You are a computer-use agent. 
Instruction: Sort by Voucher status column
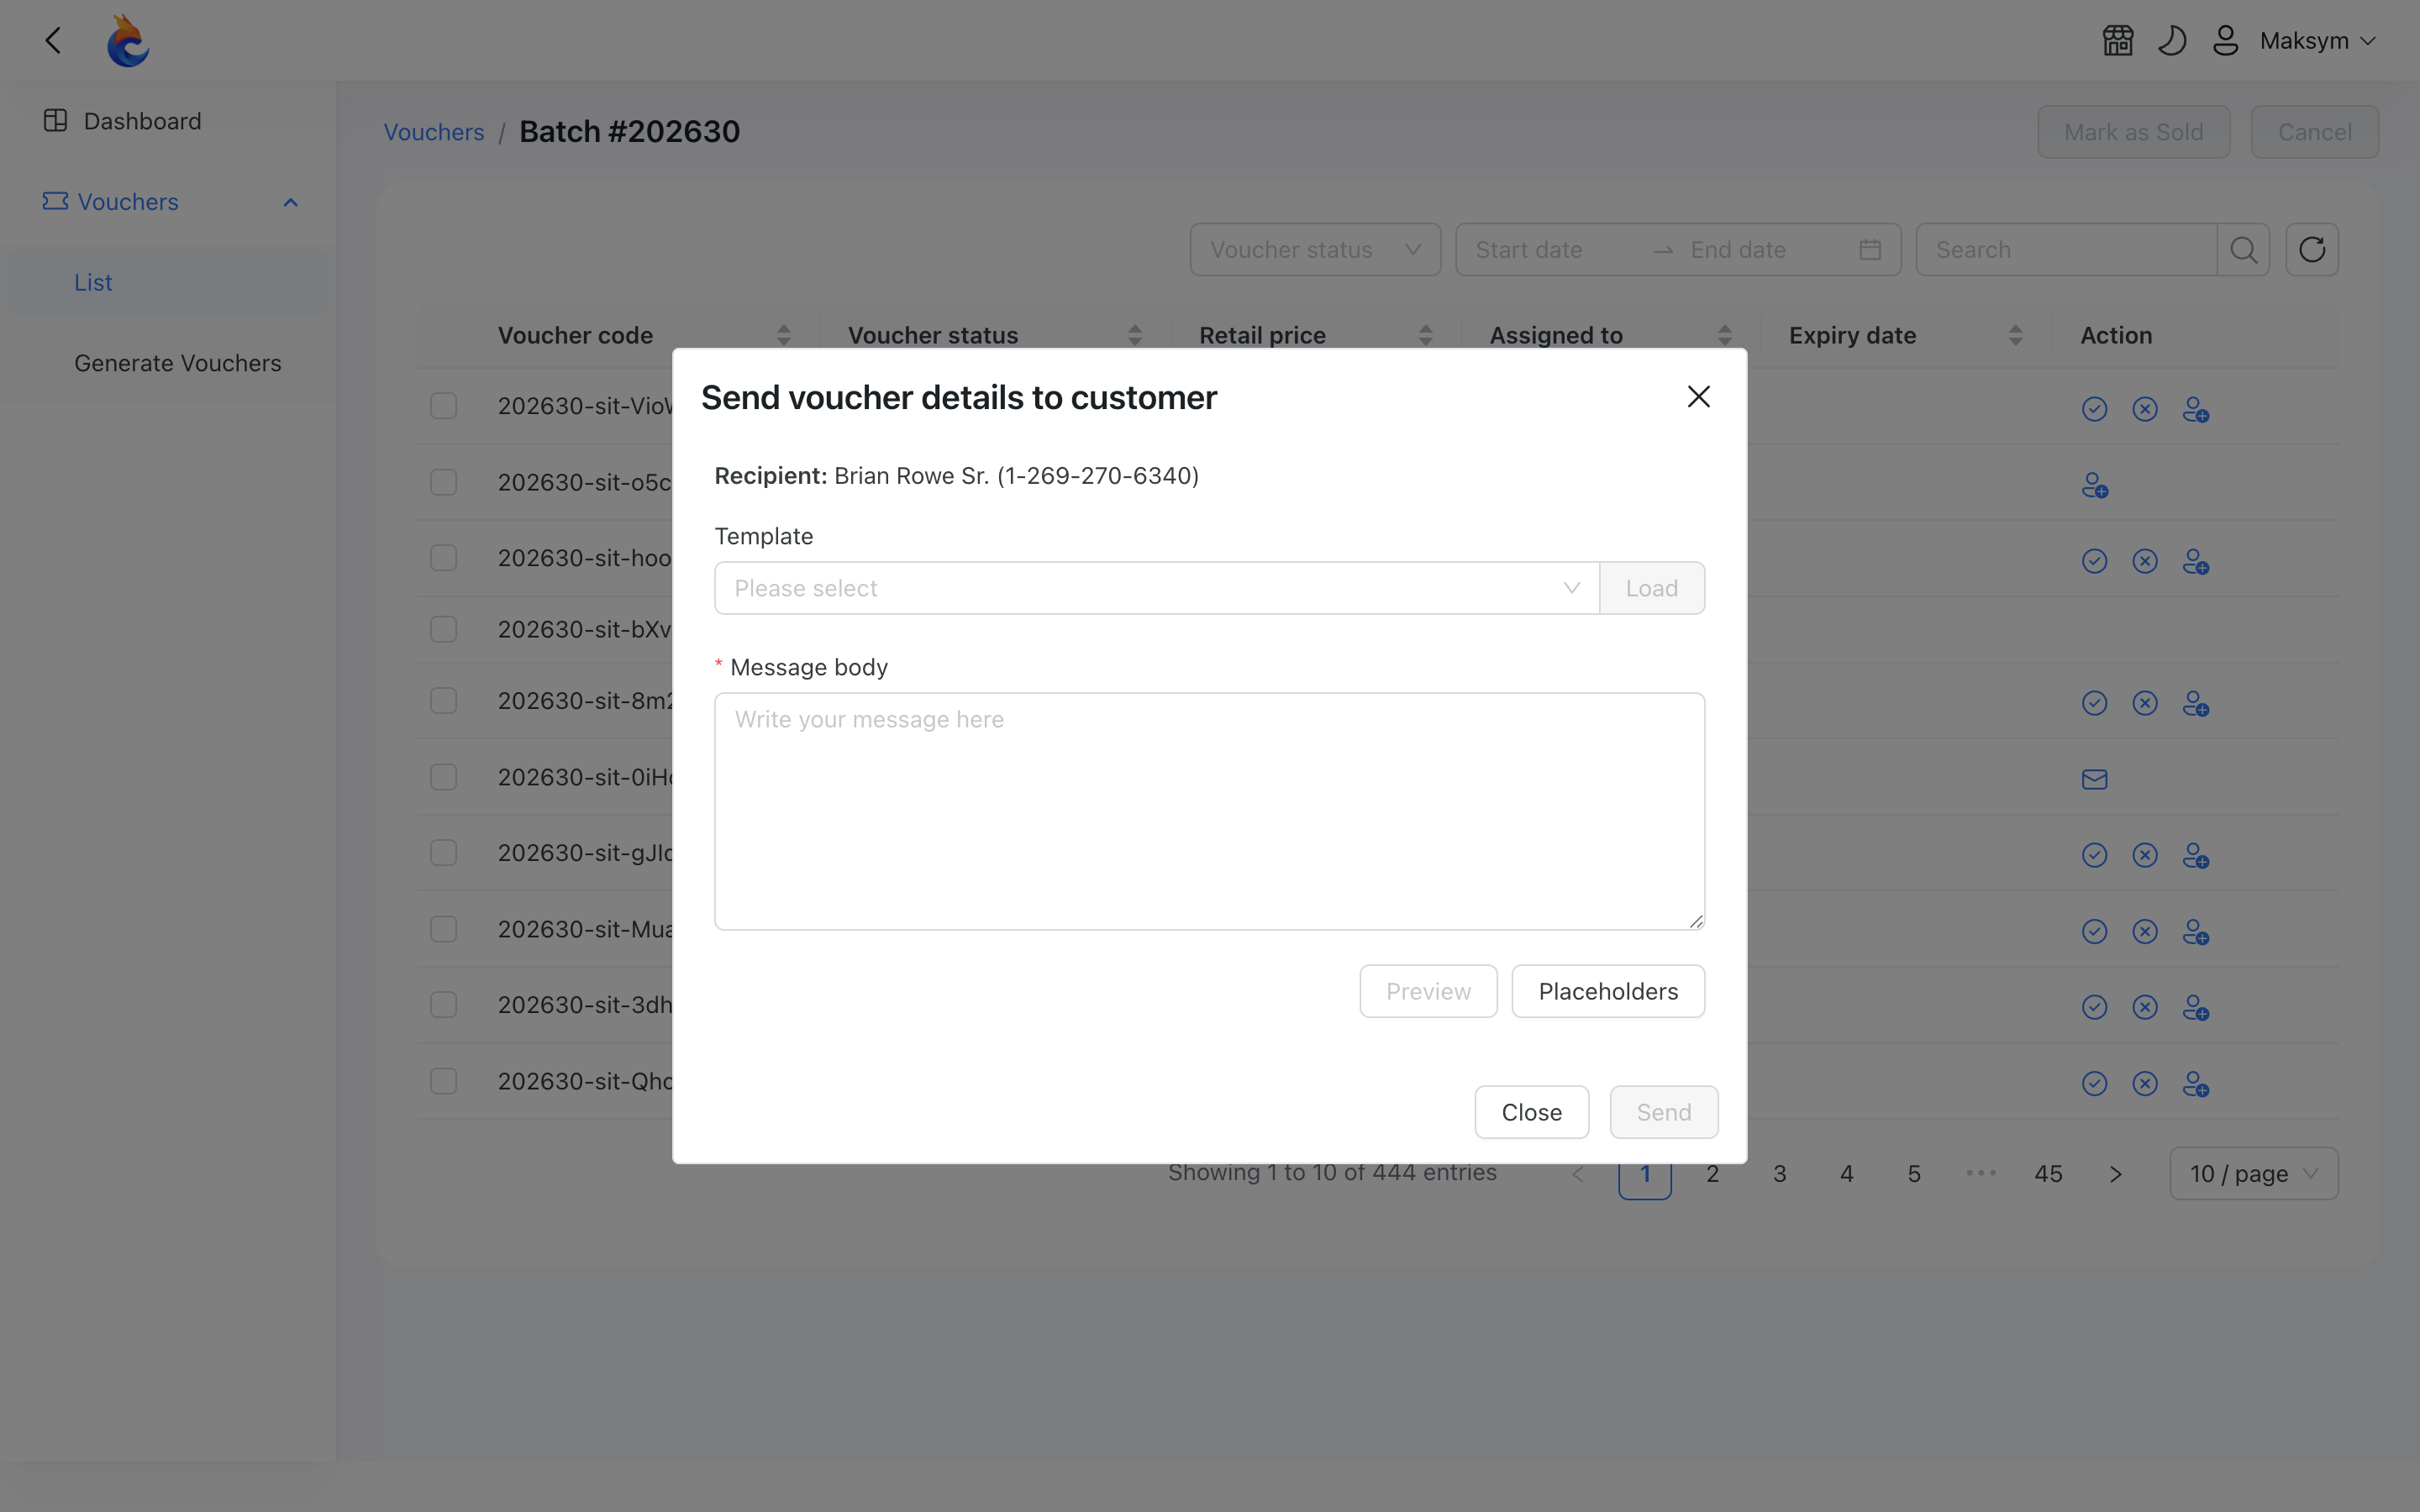click(1135, 335)
